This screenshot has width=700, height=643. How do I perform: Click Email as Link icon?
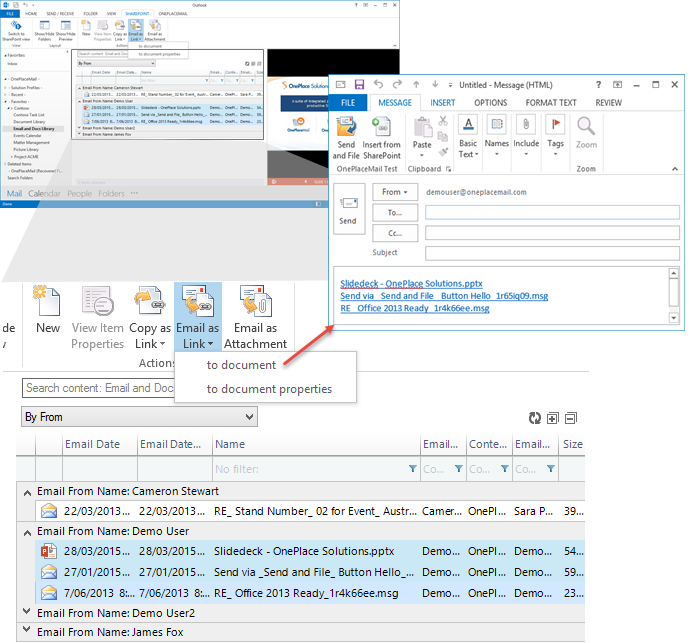click(197, 301)
